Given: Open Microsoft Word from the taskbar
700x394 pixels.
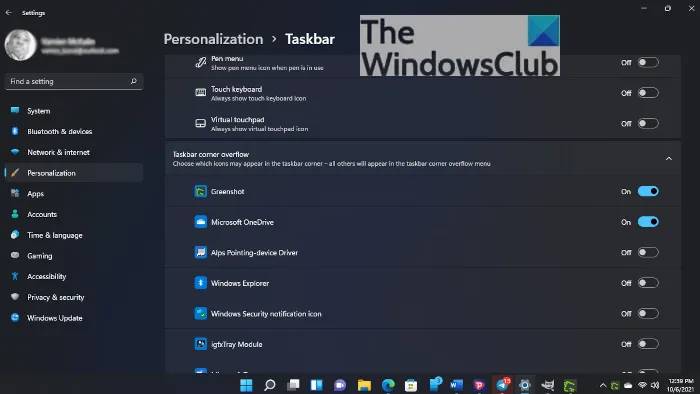Looking at the screenshot, I should [456, 385].
